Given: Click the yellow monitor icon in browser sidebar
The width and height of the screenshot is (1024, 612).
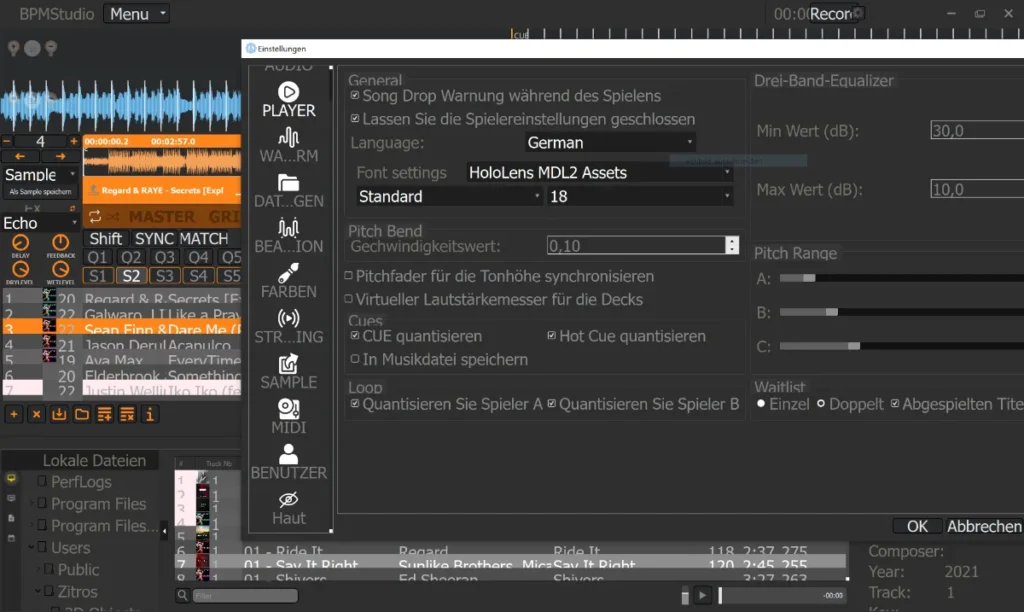Looking at the screenshot, I should (11, 479).
